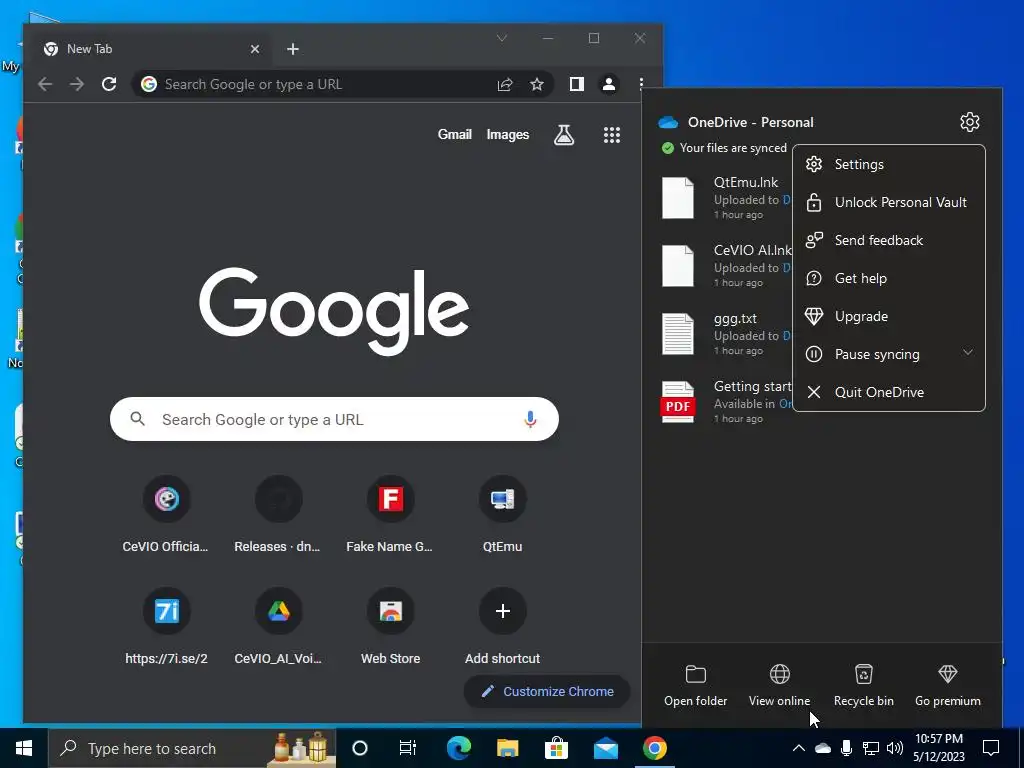Open taskbar clock and date
The image size is (1024, 768).
(938, 748)
